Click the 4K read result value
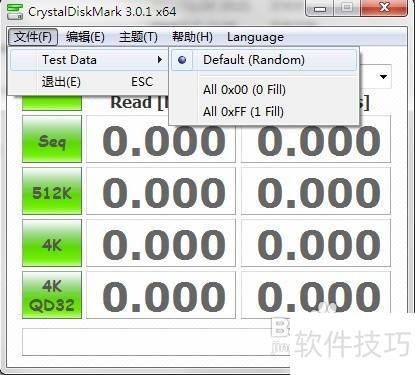Viewport: 415px width, 375px height. pos(161,243)
